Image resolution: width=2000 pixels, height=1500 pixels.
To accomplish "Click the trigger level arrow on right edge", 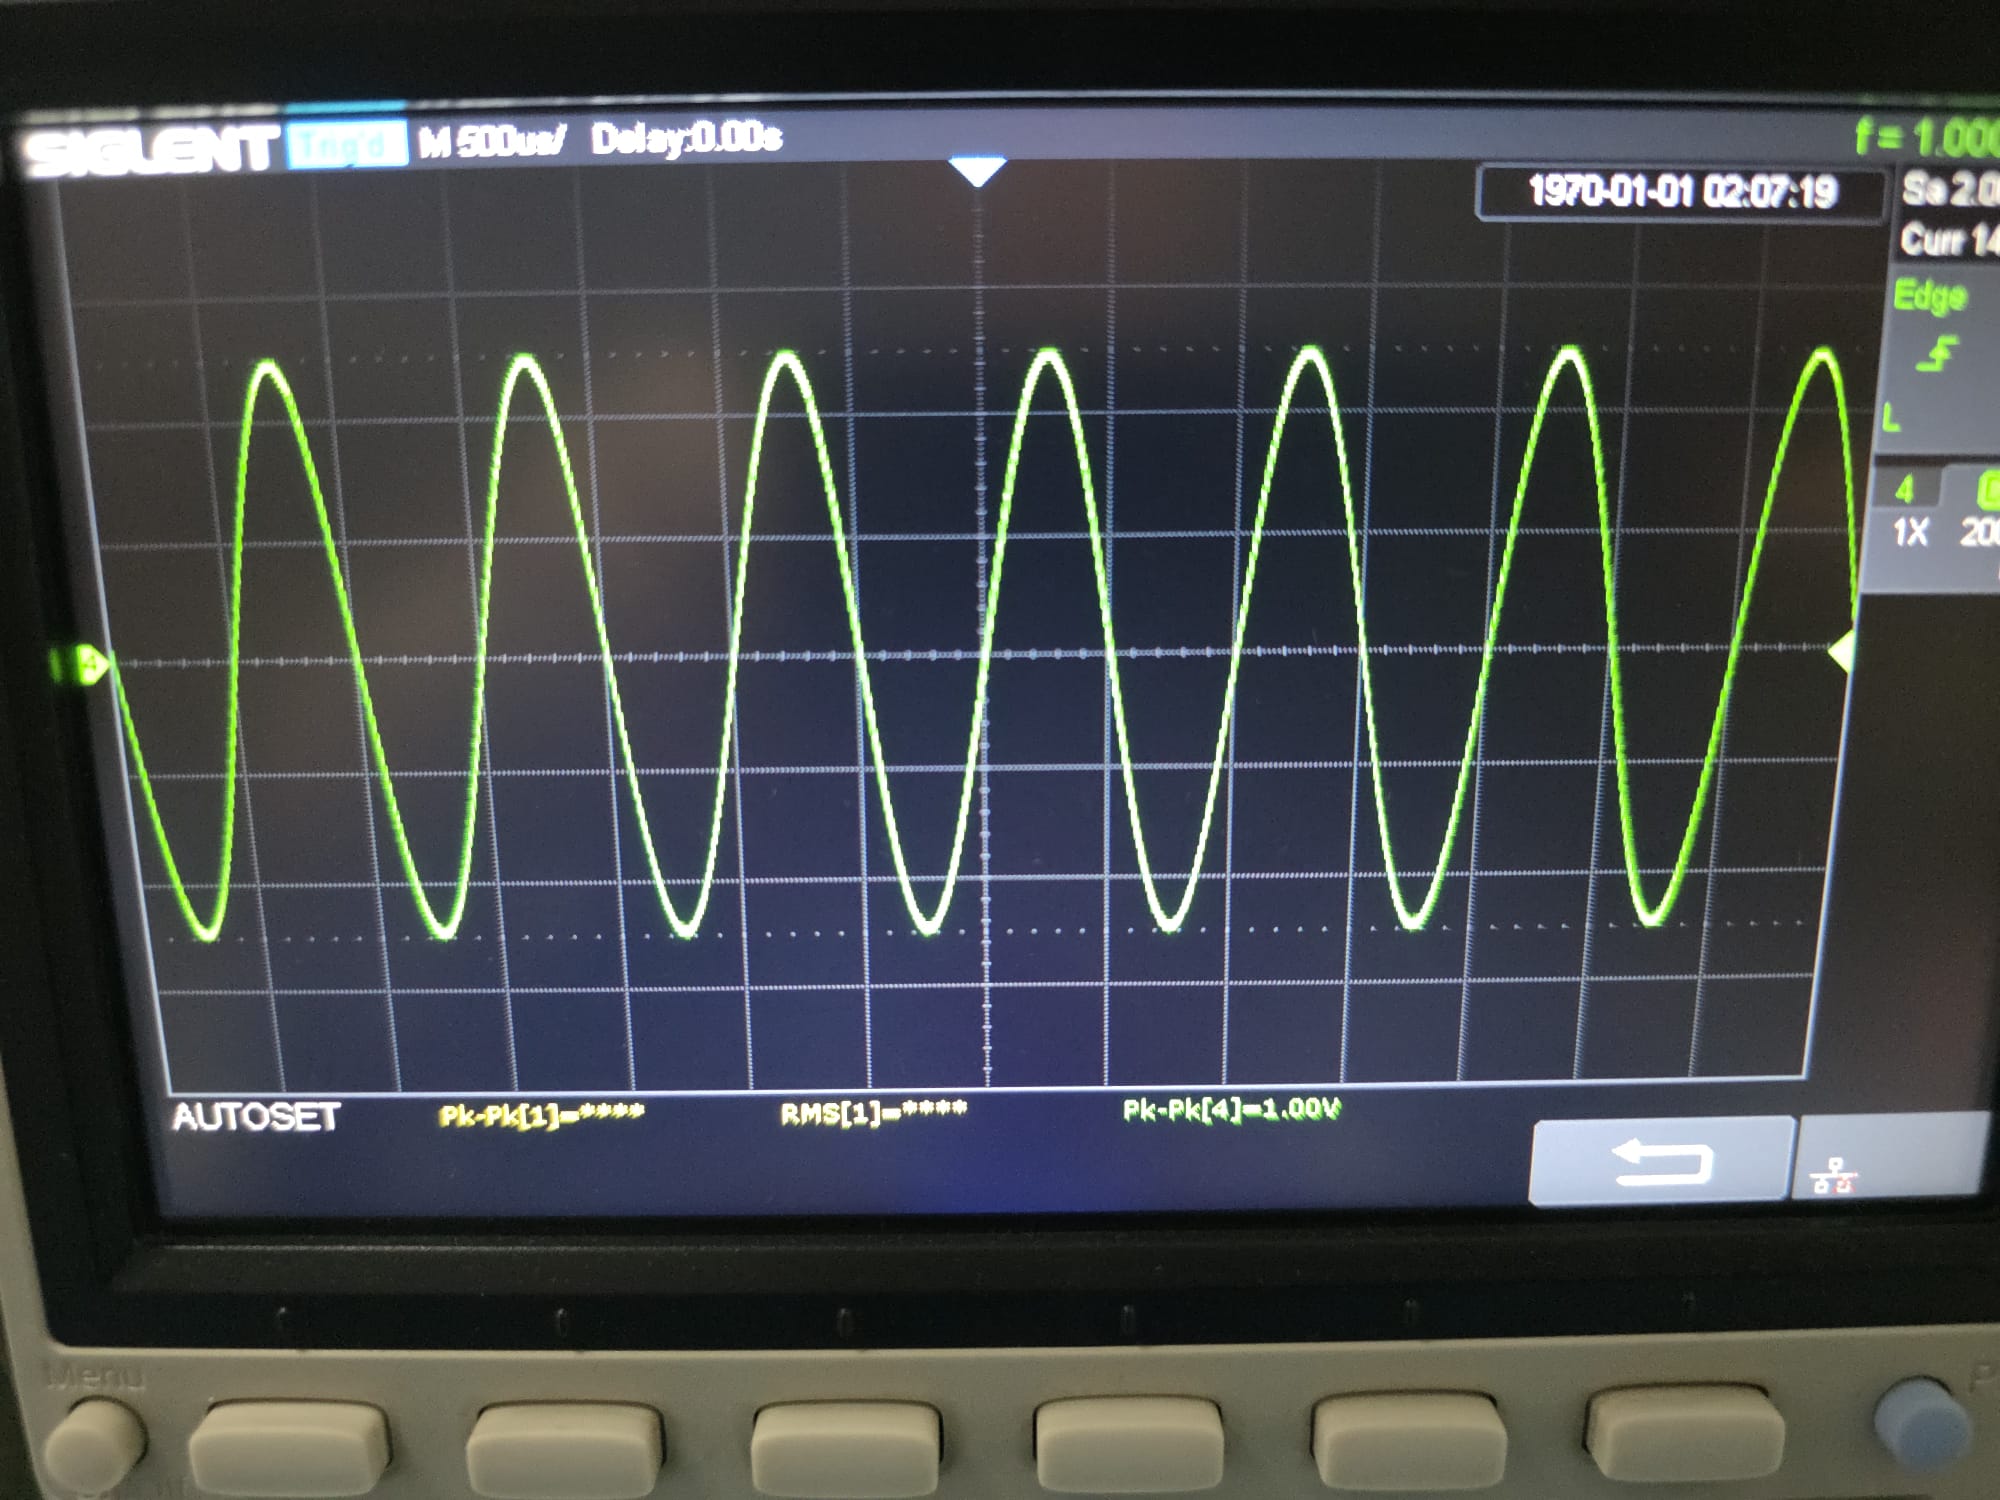I will pyautogui.click(x=1842, y=653).
